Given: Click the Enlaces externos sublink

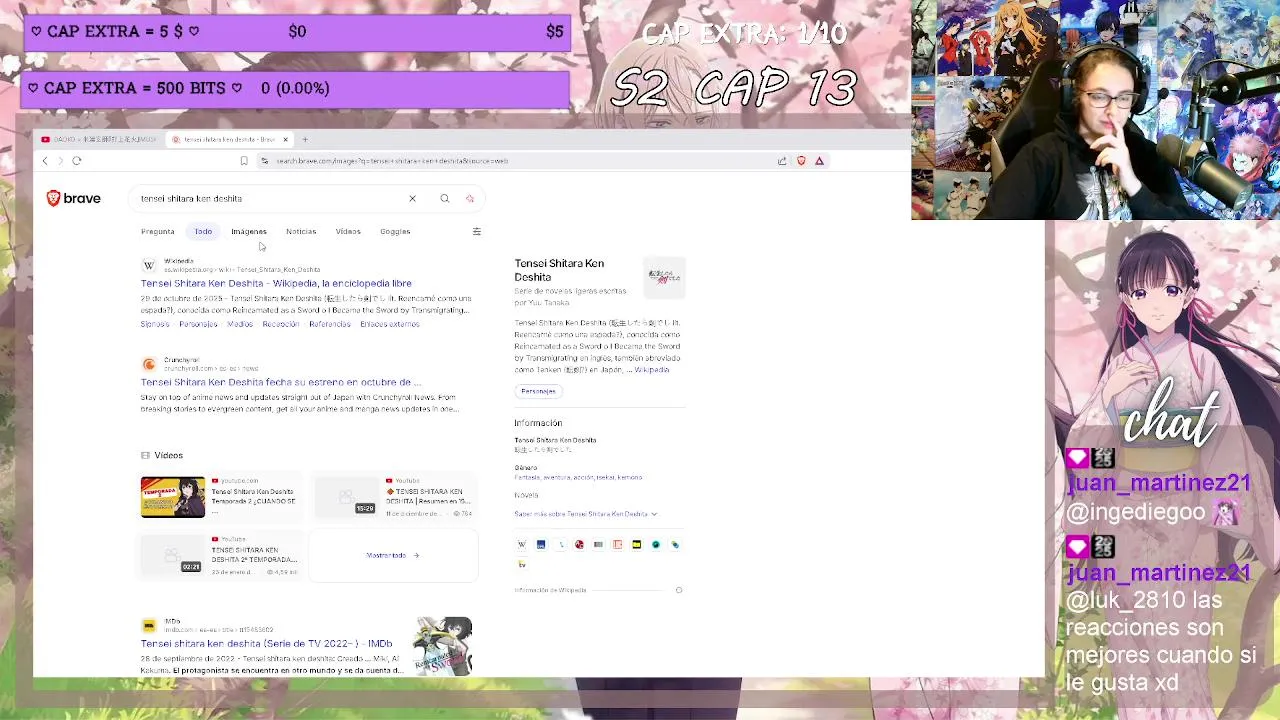Looking at the screenshot, I should click(390, 324).
